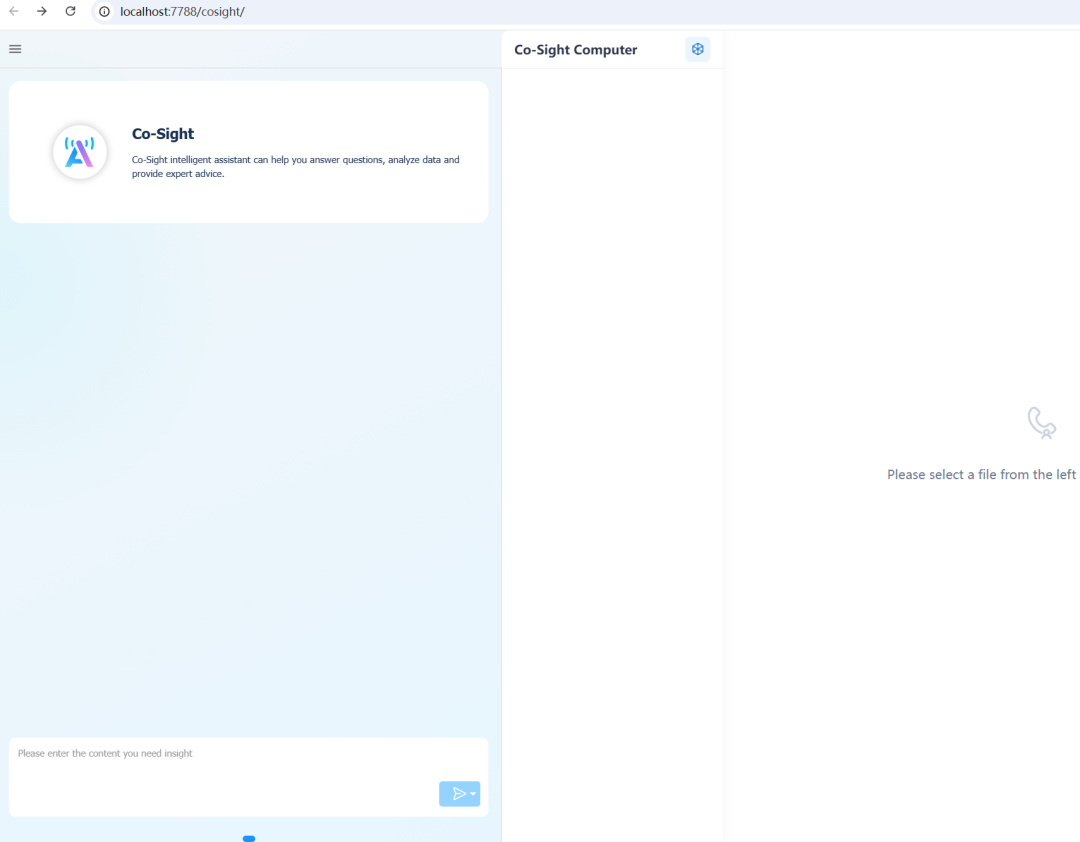1080x842 pixels.
Task: Click the Co-Sight intelligent assistant description text
Action: (x=295, y=167)
